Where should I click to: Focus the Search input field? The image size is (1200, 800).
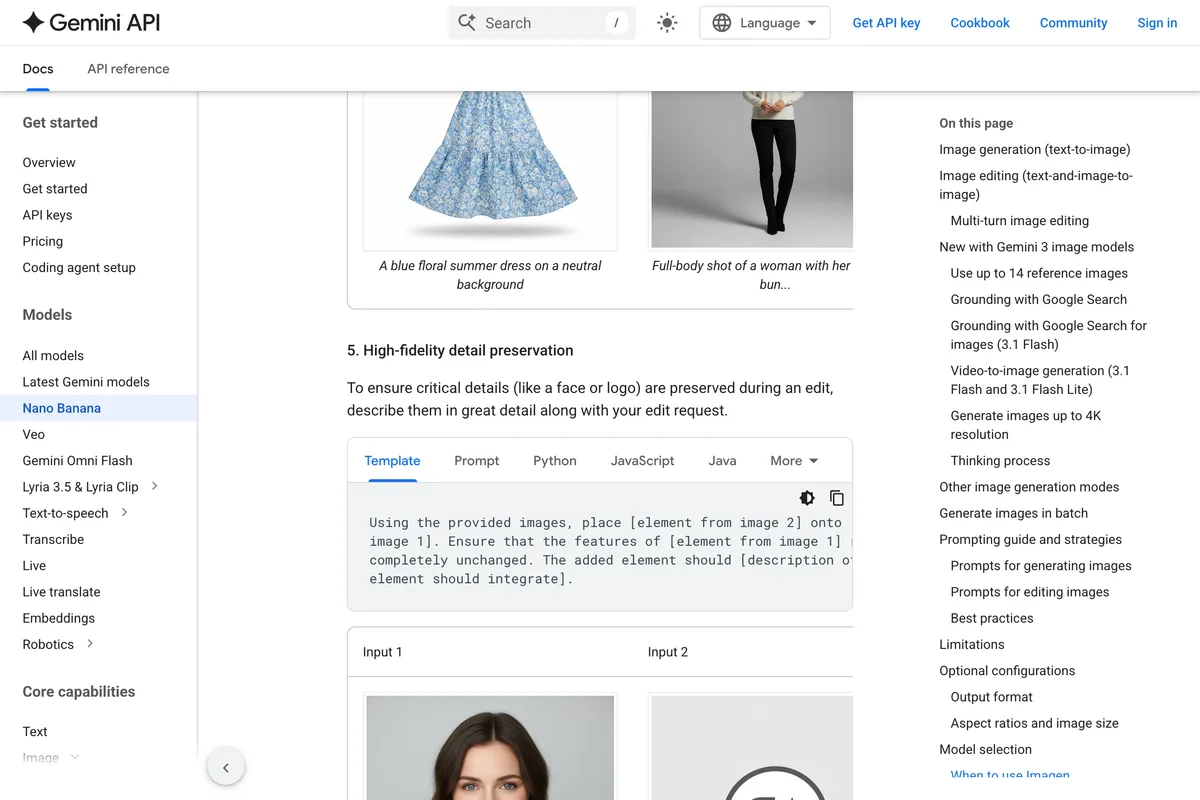click(542, 23)
